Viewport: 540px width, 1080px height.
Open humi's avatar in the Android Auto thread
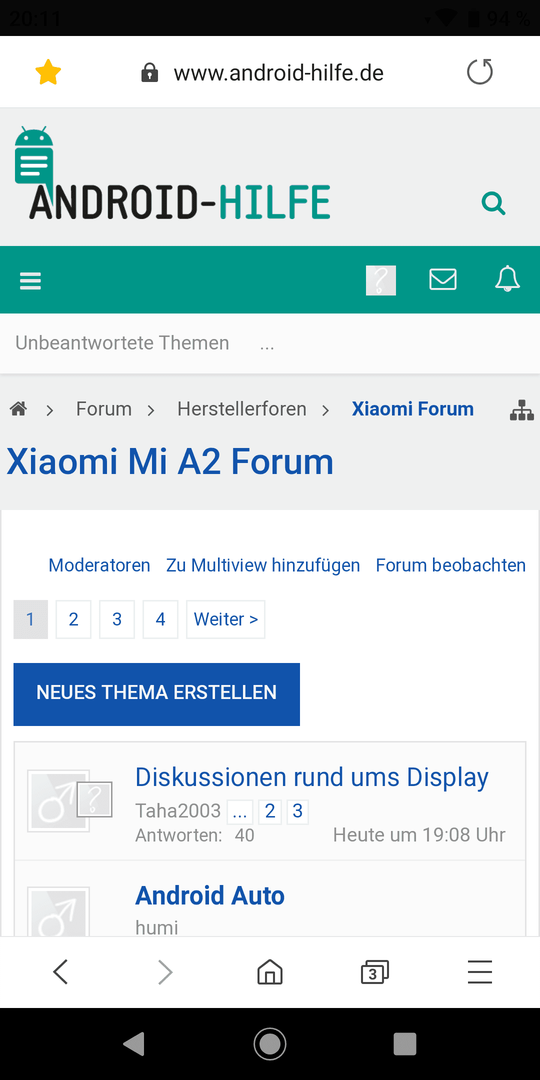(x=59, y=911)
